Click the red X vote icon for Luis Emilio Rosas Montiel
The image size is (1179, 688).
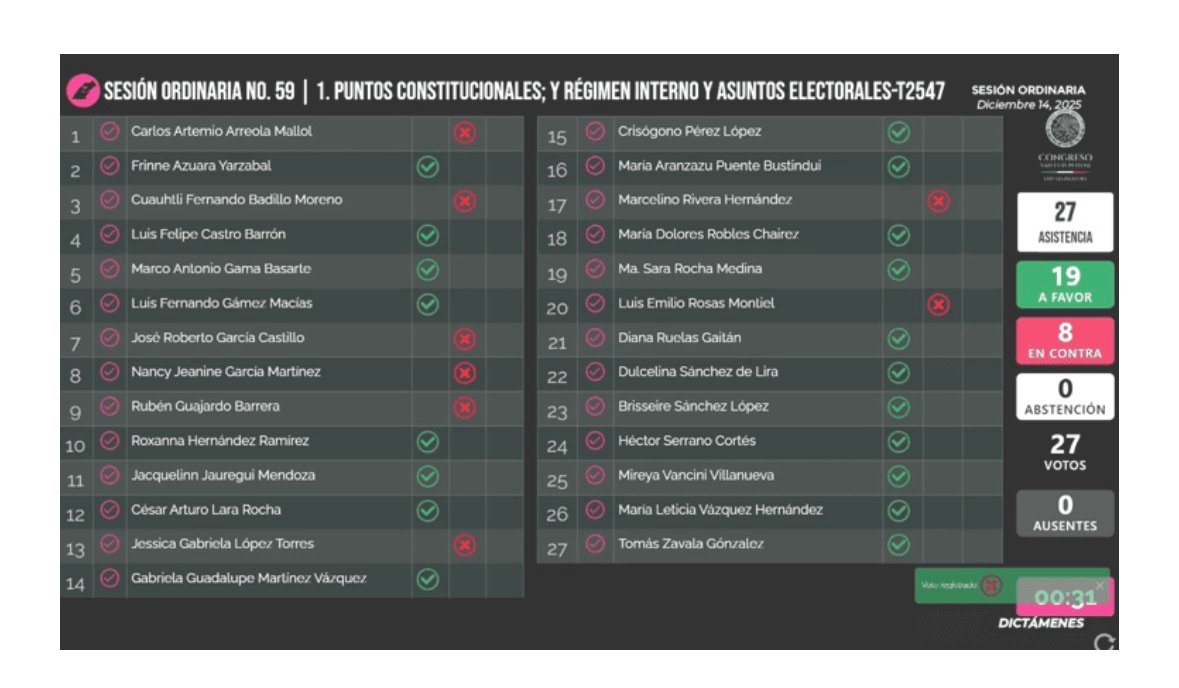tap(938, 304)
